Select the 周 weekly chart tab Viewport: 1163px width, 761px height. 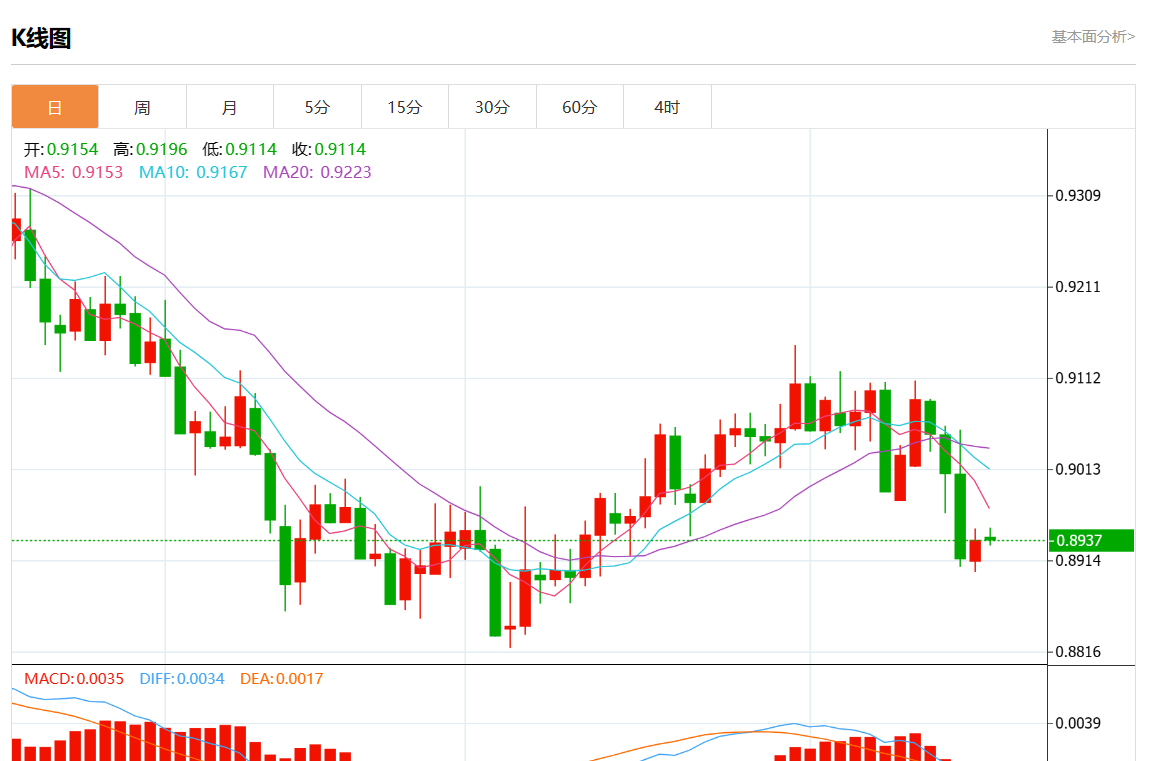[142, 107]
